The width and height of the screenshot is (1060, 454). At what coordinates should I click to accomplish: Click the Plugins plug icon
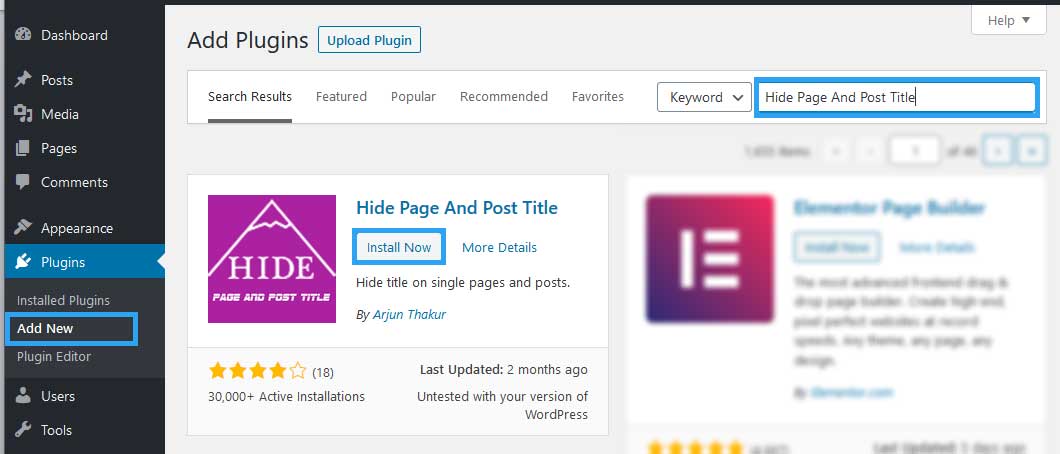coord(23,261)
